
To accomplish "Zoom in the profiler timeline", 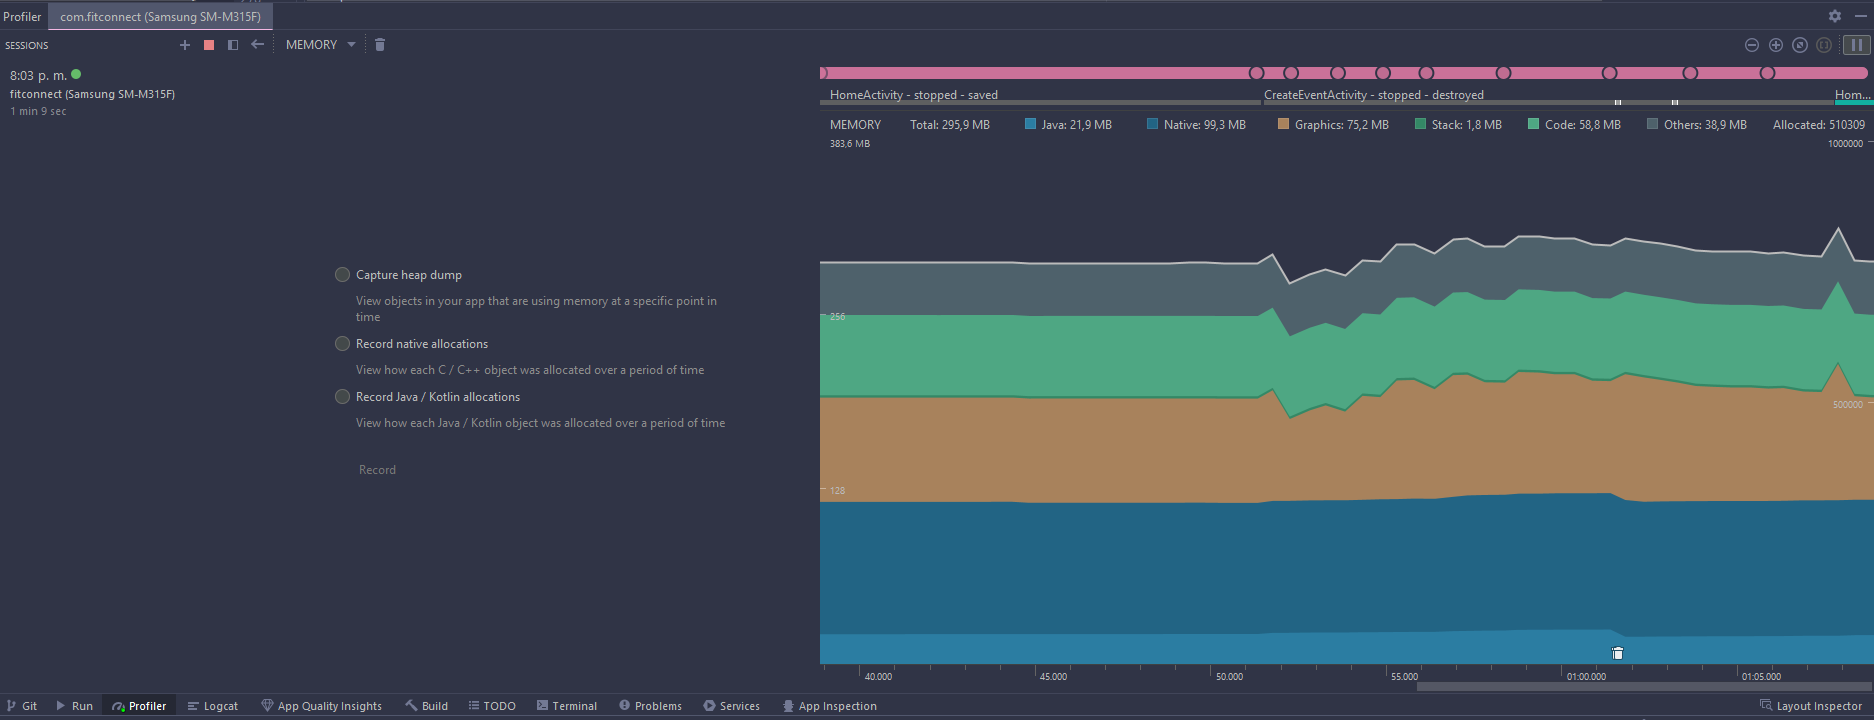I will 1776,45.
